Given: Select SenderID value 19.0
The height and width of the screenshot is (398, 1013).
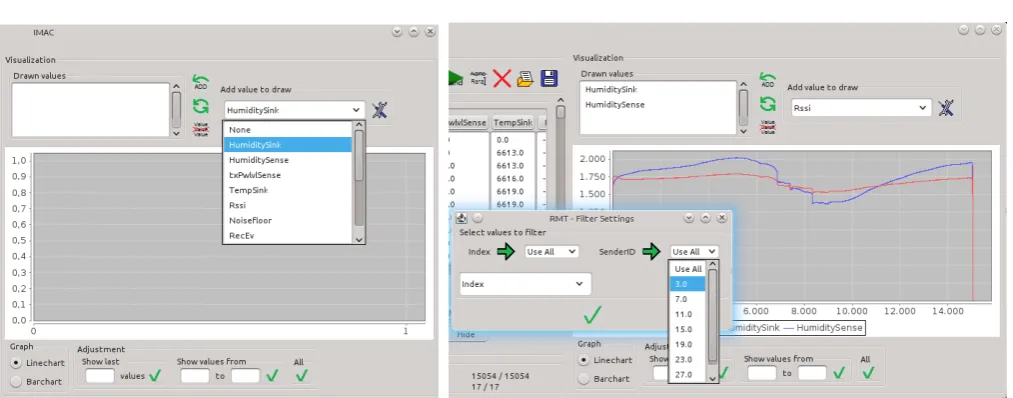Looking at the screenshot, I should pyautogui.click(x=688, y=344).
